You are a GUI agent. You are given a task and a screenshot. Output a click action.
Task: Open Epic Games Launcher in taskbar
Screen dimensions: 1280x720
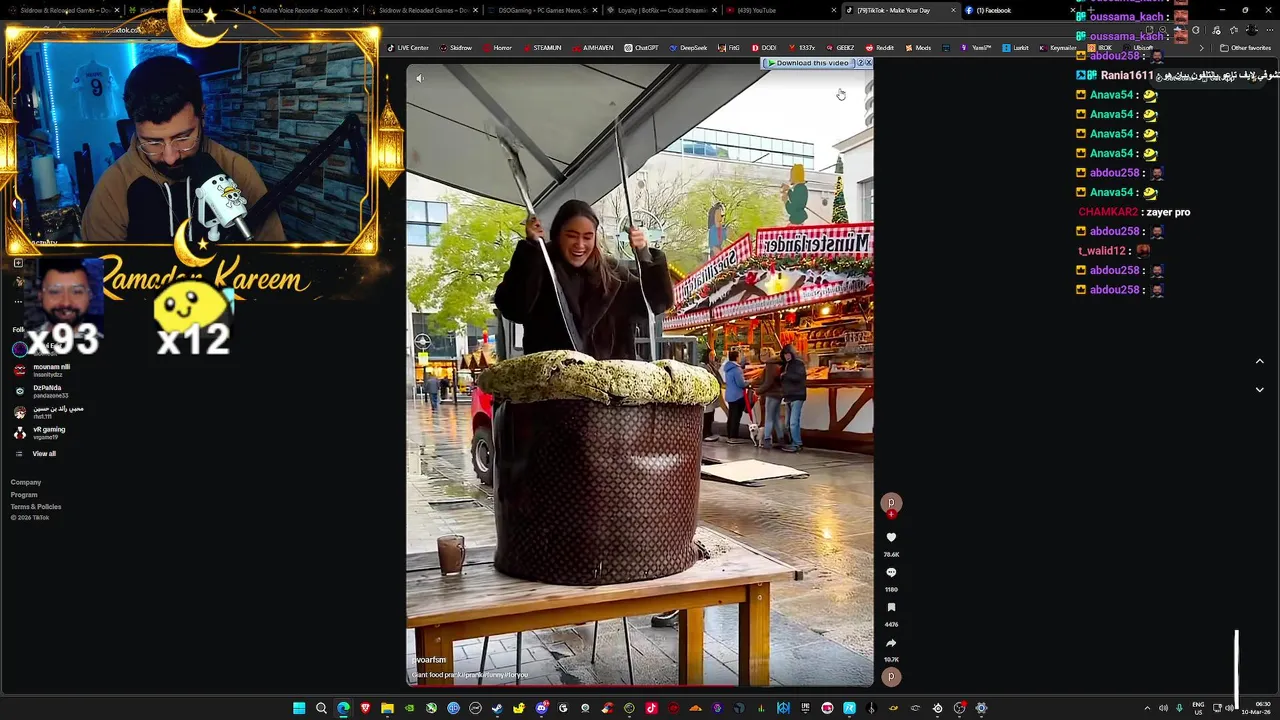point(805,708)
